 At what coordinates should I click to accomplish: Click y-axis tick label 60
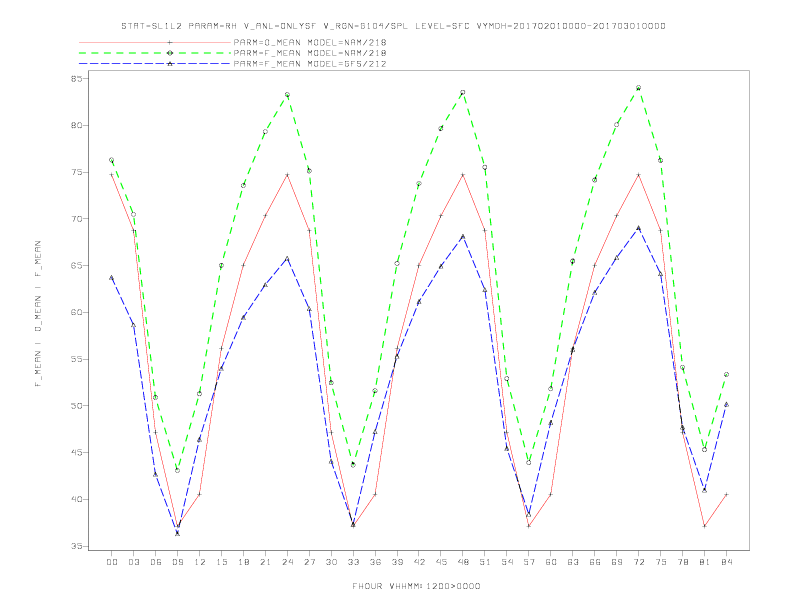pos(76,313)
